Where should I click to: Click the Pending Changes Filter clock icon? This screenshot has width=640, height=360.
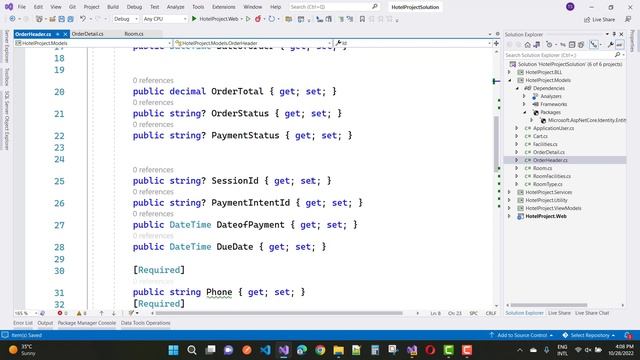pos(549,45)
